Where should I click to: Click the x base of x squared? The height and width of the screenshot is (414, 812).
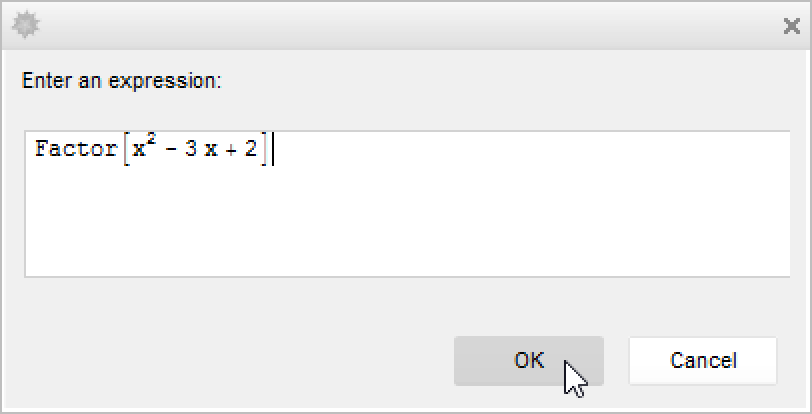pyautogui.click(x=138, y=152)
